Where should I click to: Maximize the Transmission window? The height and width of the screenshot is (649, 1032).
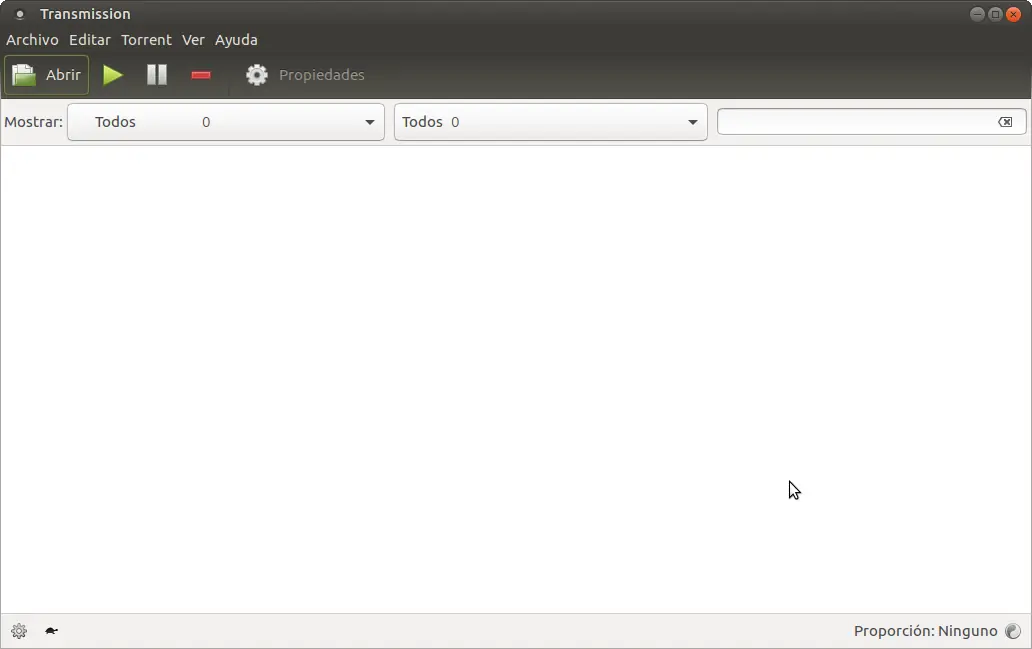coord(996,14)
